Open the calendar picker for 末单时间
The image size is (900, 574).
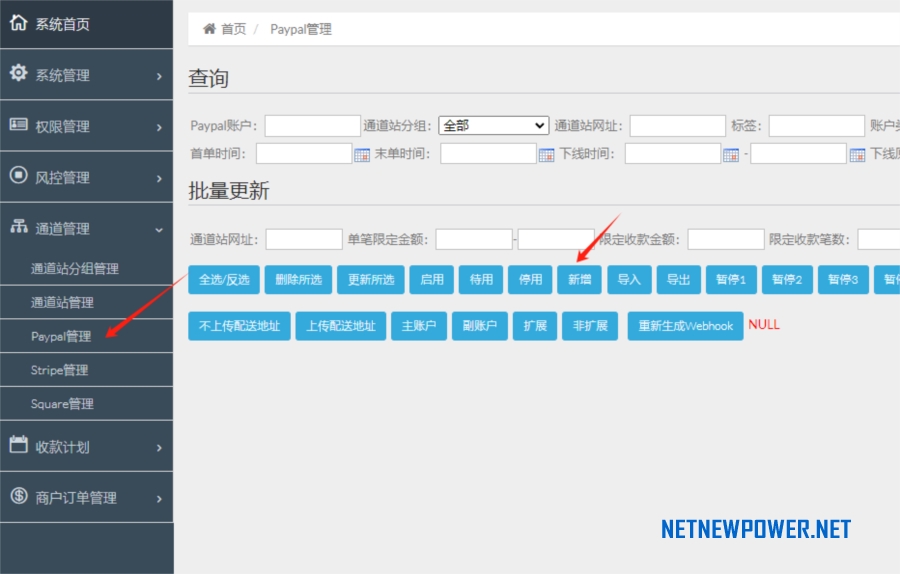(546, 154)
